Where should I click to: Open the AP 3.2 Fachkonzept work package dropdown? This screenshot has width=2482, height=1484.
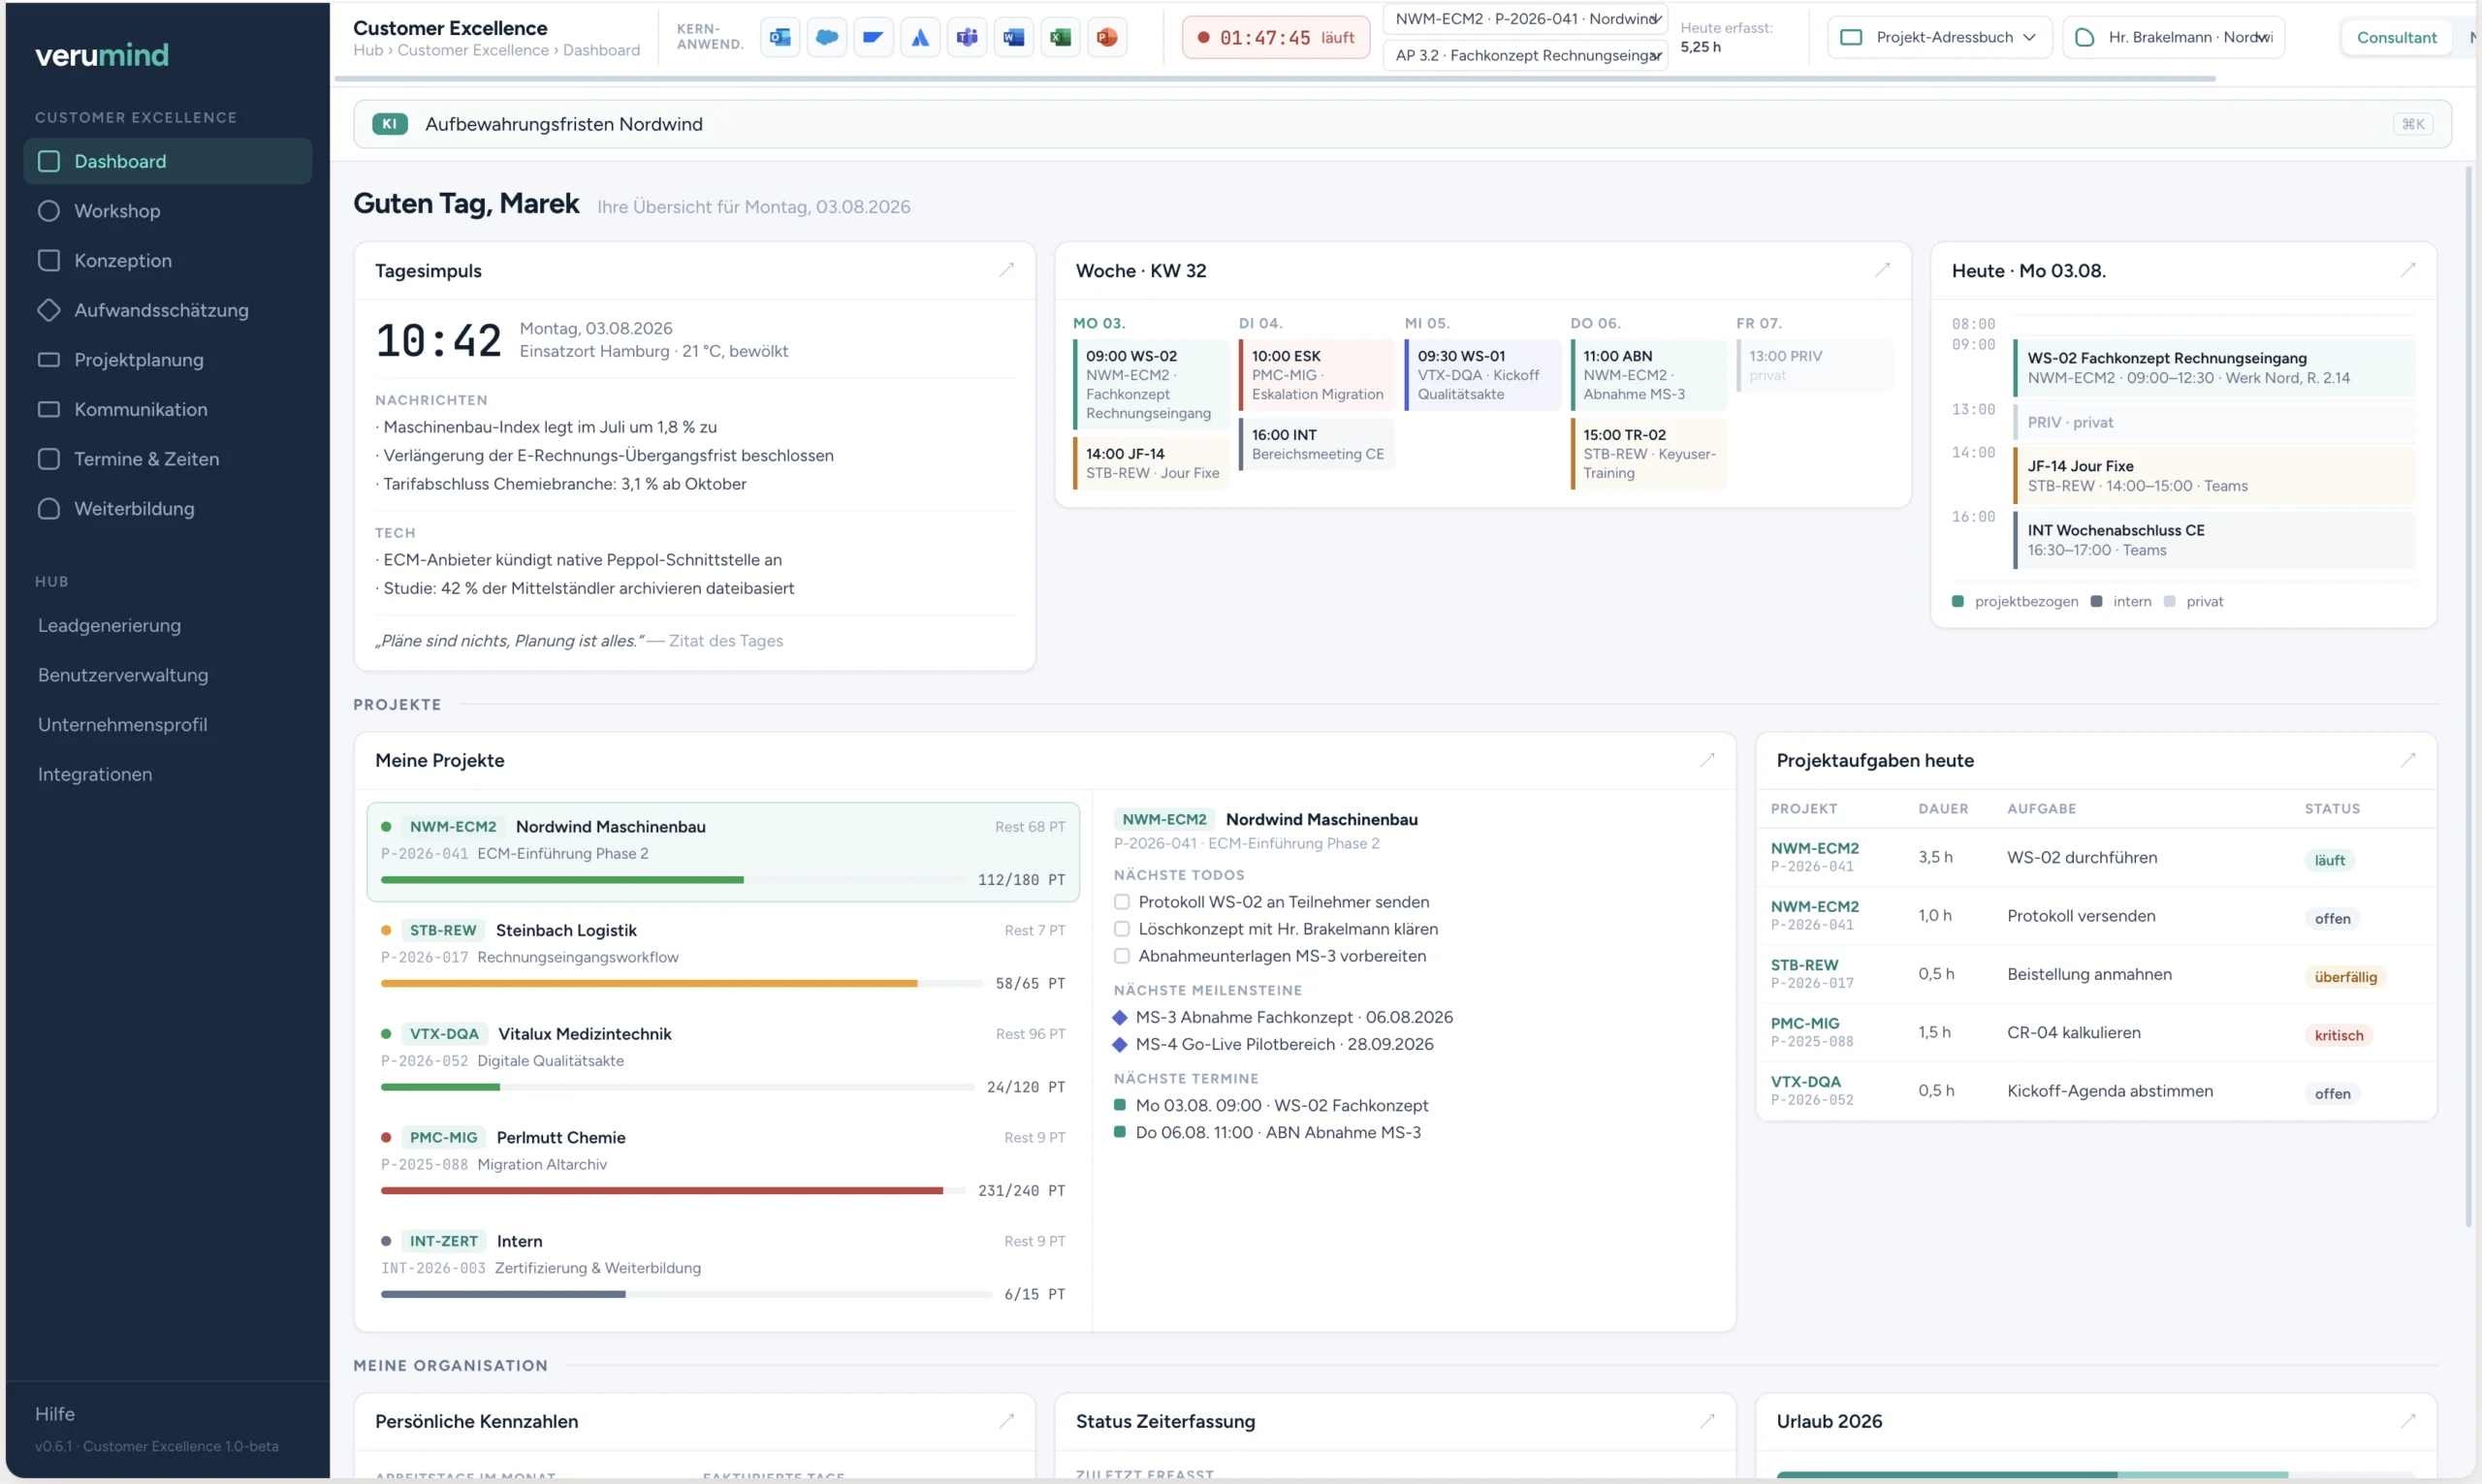coord(1526,55)
